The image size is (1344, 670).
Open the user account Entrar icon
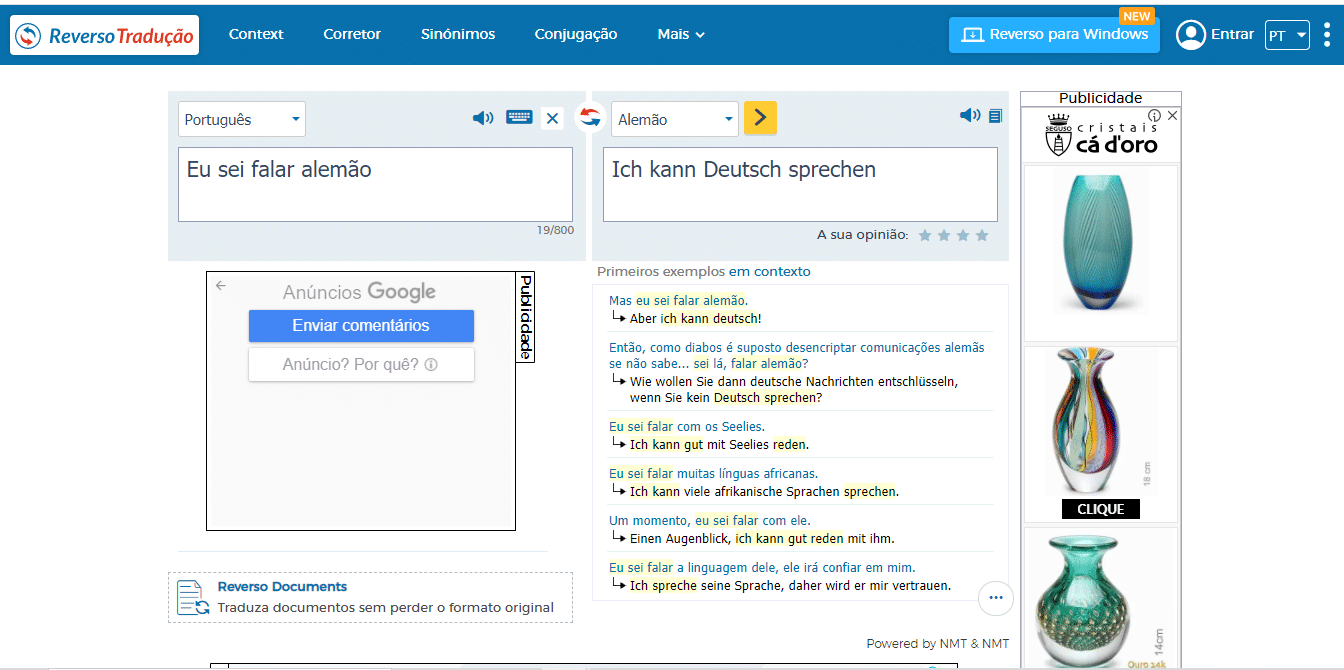[x=1191, y=35]
